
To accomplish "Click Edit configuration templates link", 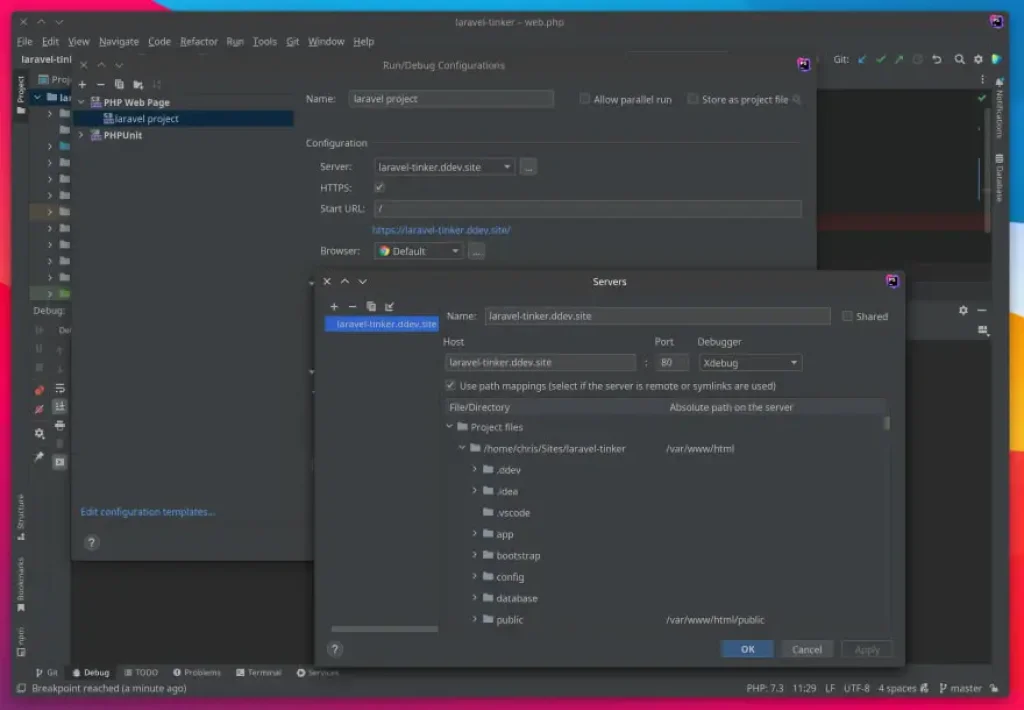I will [148, 511].
